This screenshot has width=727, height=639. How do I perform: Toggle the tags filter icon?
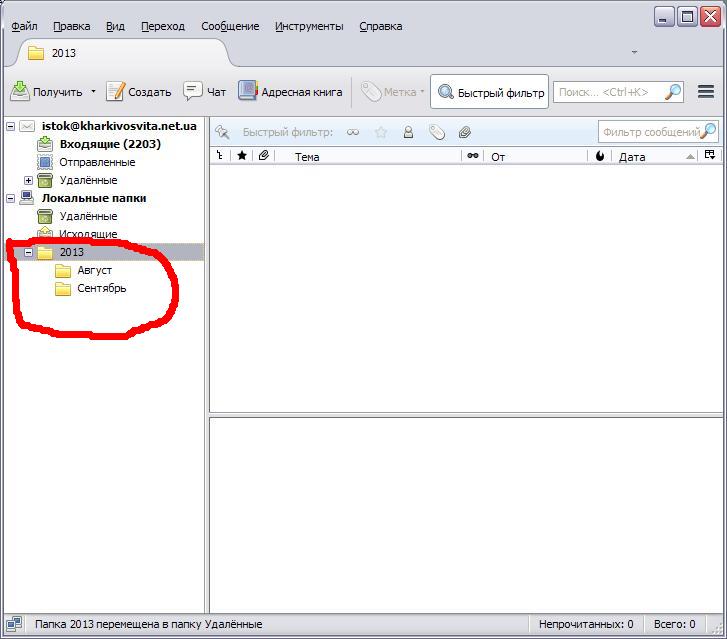click(437, 133)
